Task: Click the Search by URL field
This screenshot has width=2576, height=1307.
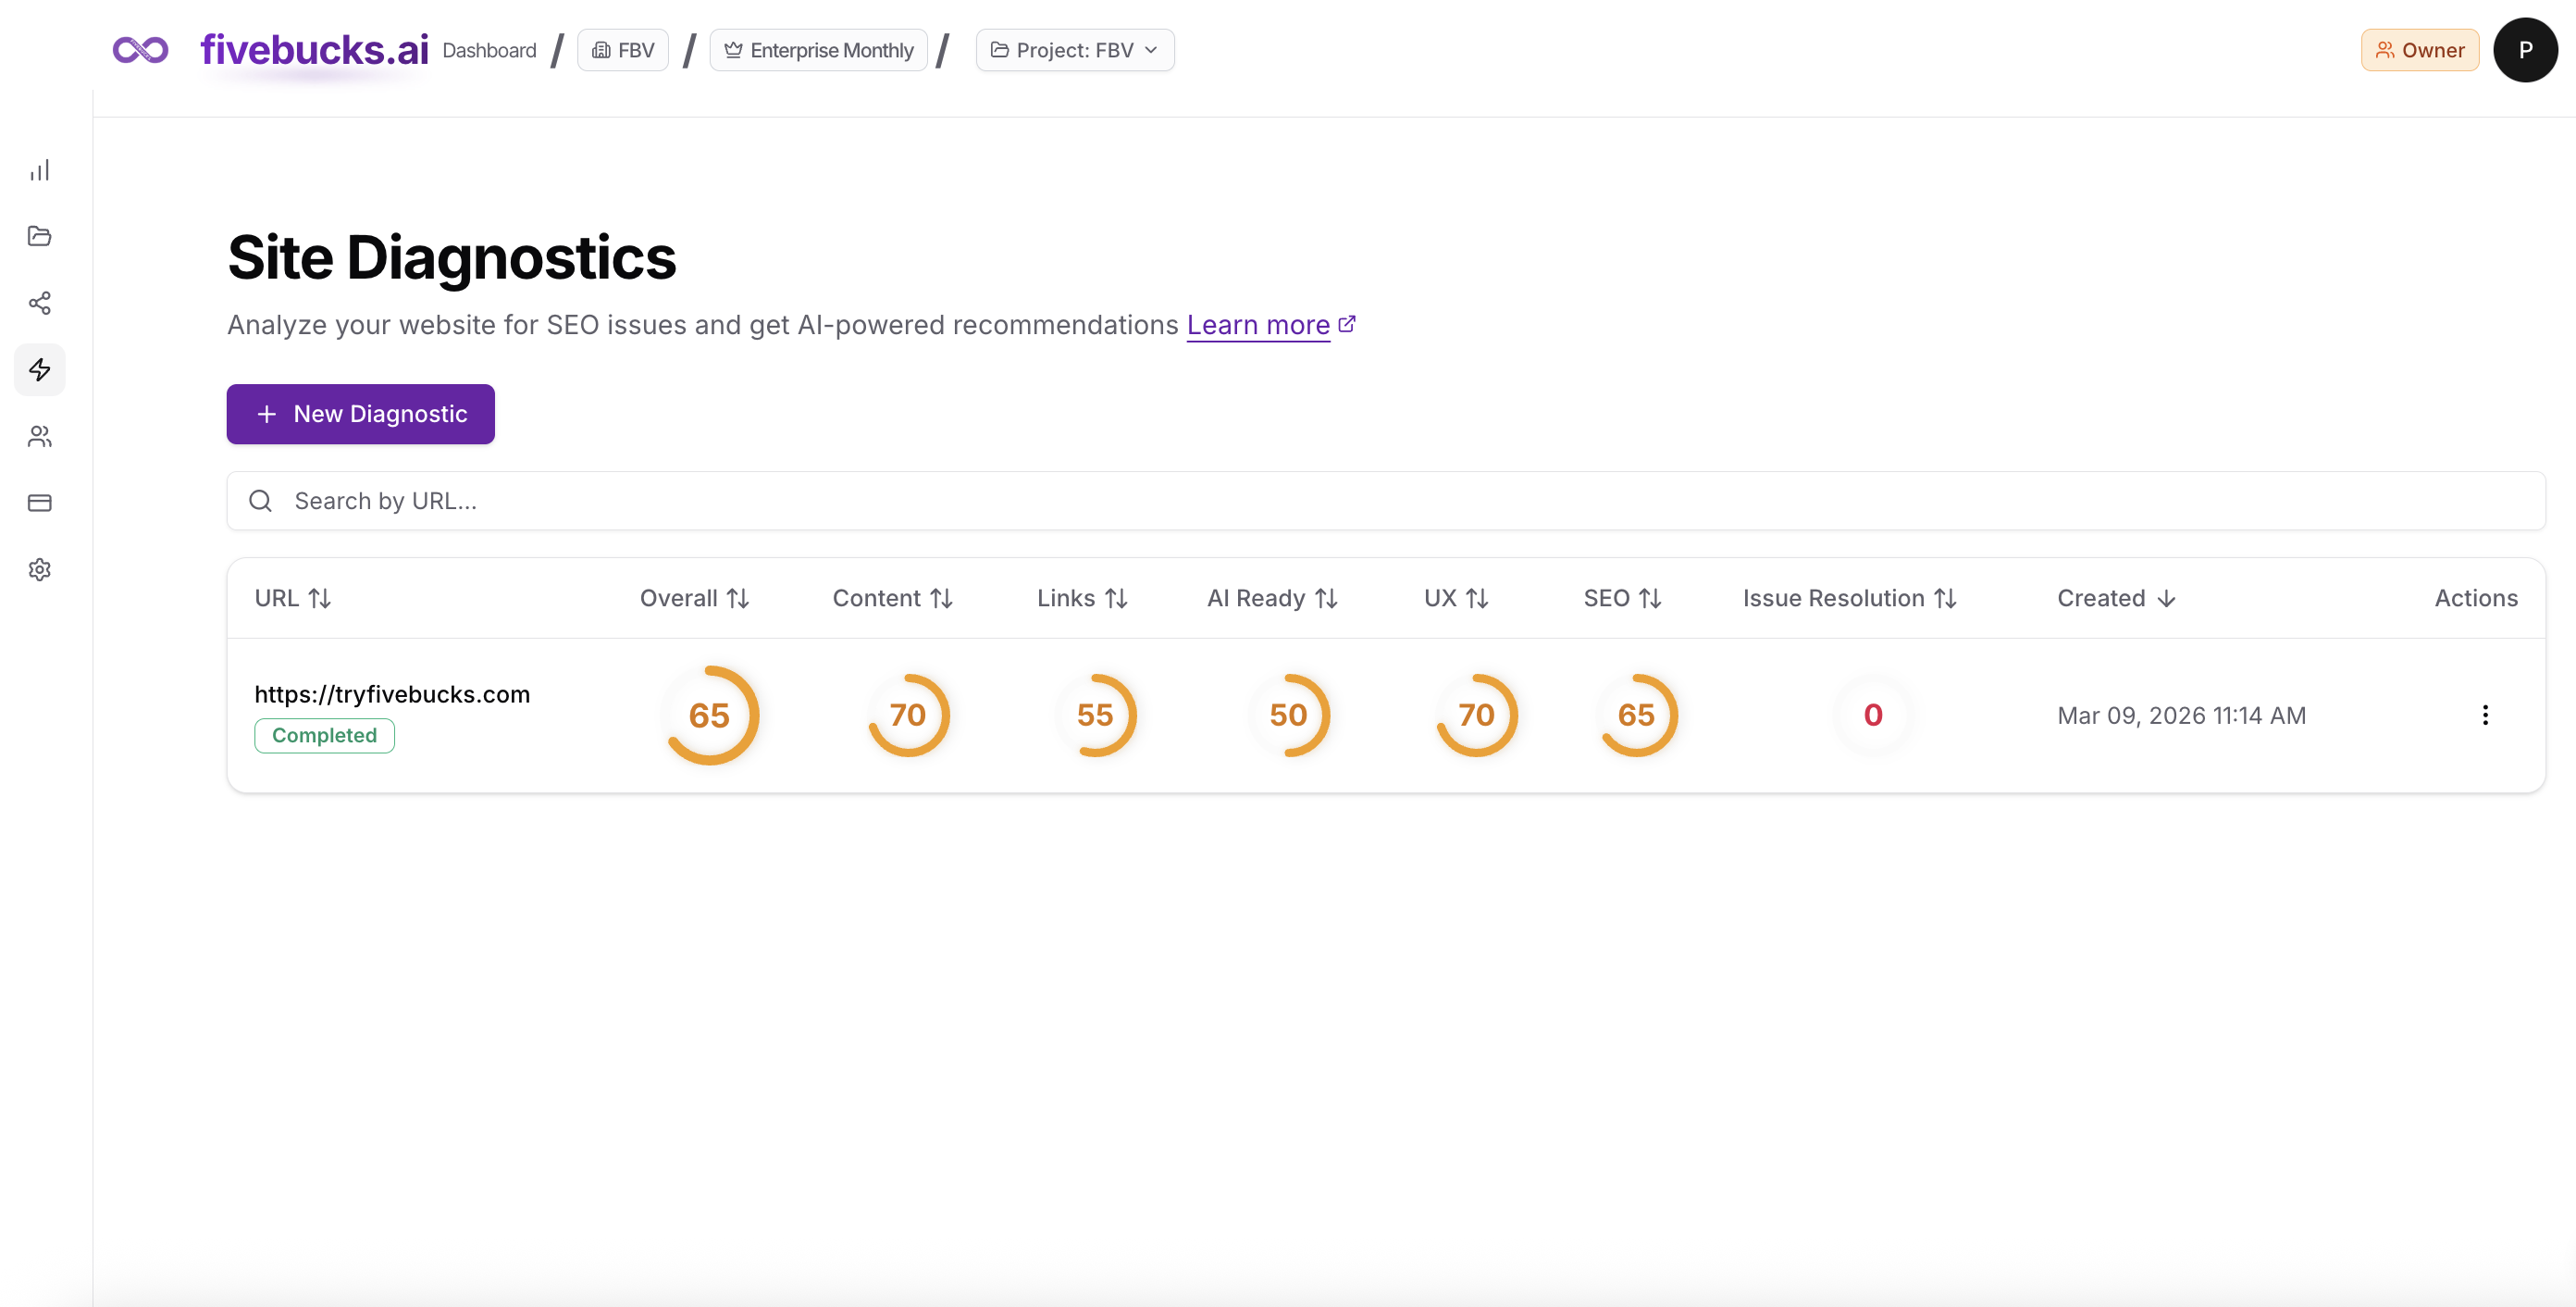Action: 1385,501
